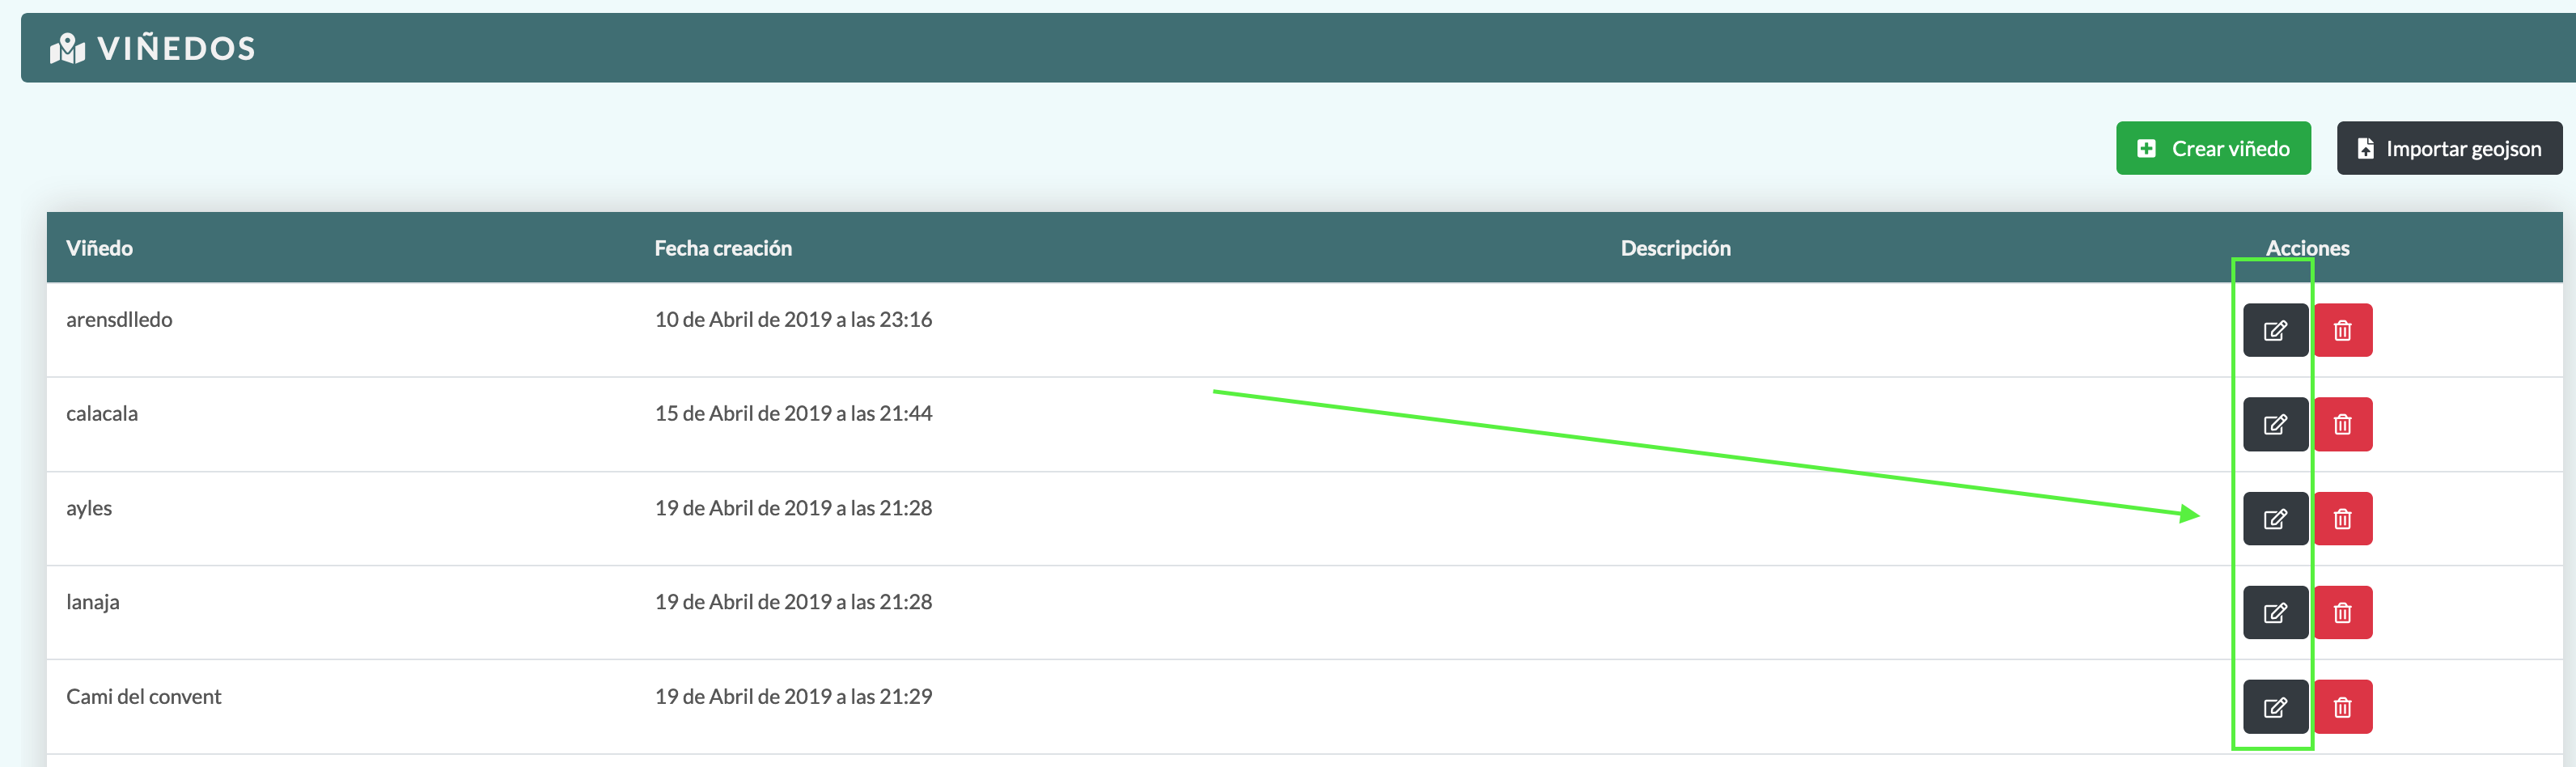The height and width of the screenshot is (767, 2576).
Task: Click trash icon for calacala
Action: click(2342, 424)
